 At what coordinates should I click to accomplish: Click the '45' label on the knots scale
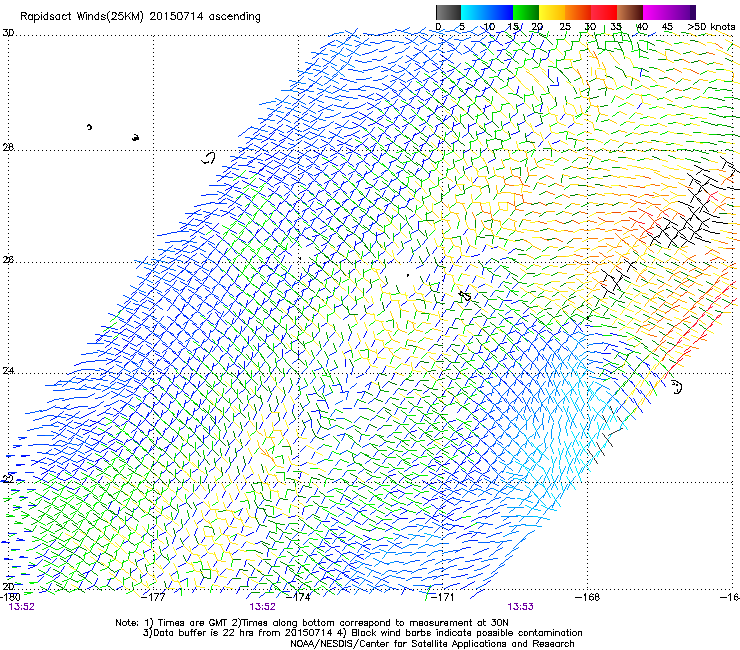coord(667,27)
